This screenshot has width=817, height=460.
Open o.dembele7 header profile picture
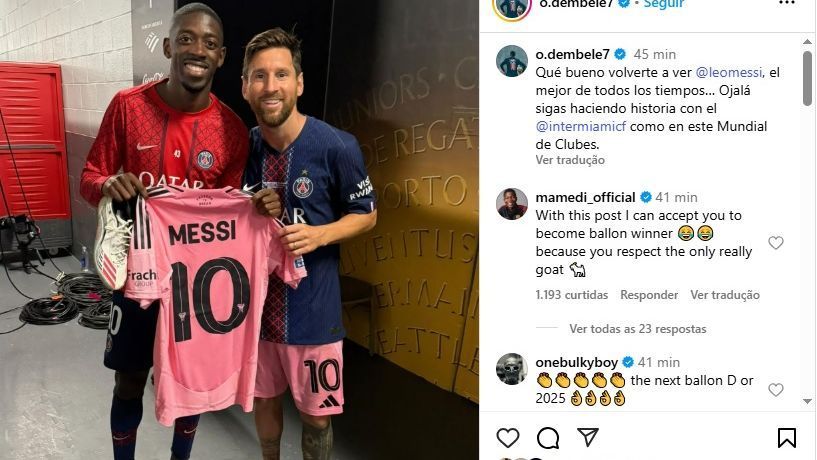(512, 6)
